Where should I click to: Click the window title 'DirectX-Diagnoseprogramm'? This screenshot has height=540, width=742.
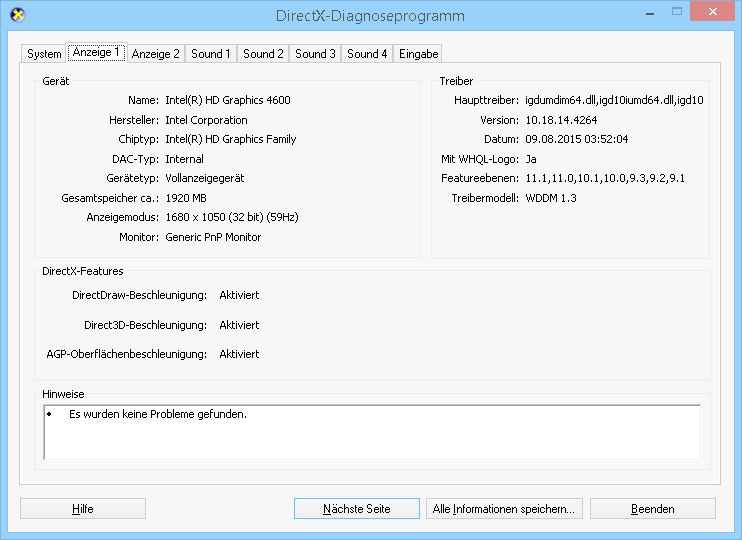370,16
